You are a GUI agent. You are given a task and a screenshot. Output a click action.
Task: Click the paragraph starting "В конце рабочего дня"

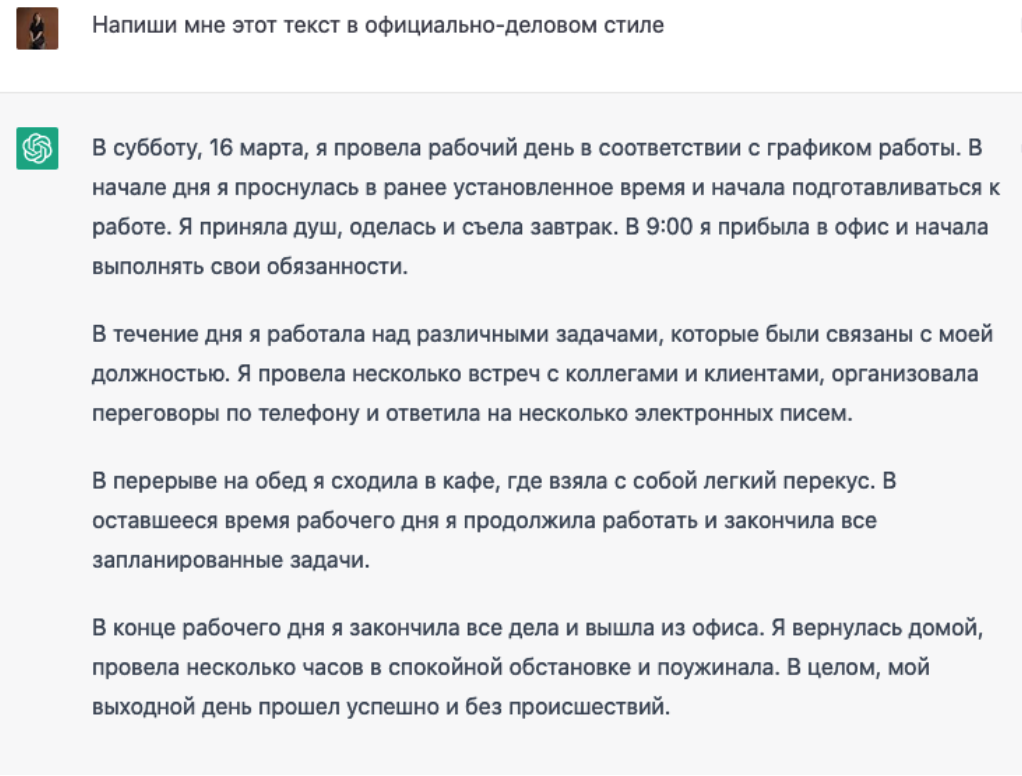pyautogui.click(x=540, y=667)
